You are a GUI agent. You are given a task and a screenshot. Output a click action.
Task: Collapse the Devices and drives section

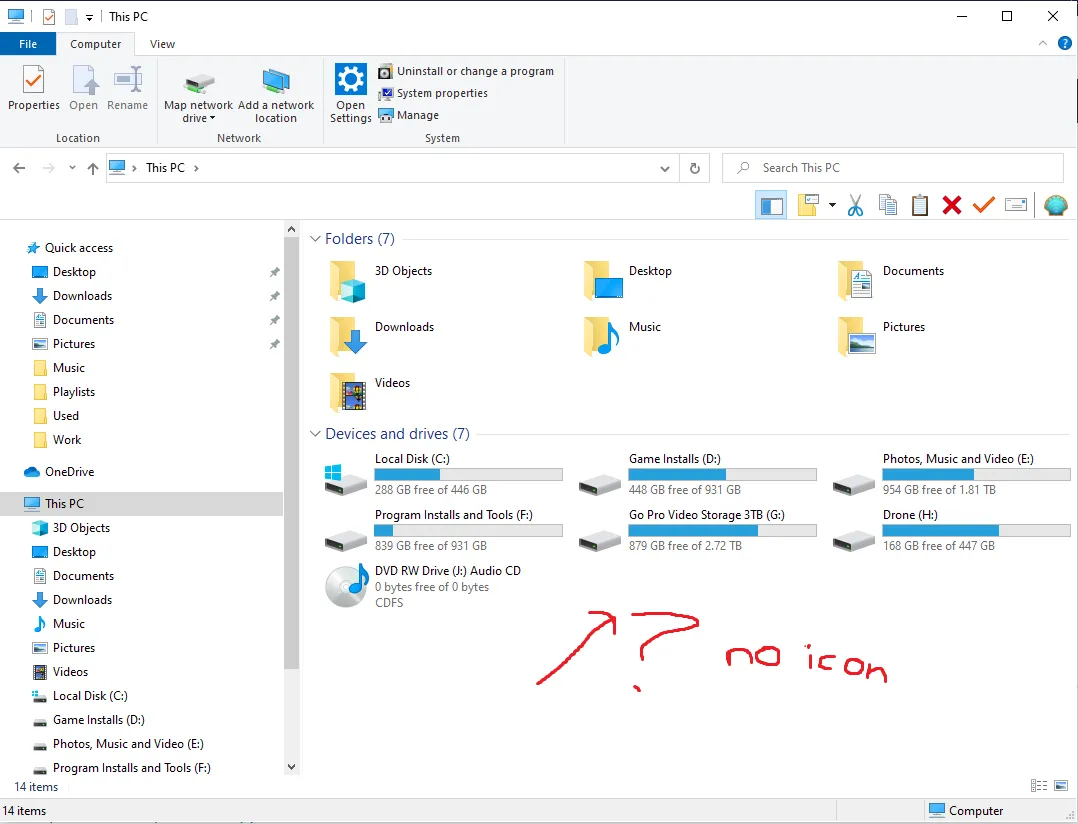(x=316, y=434)
